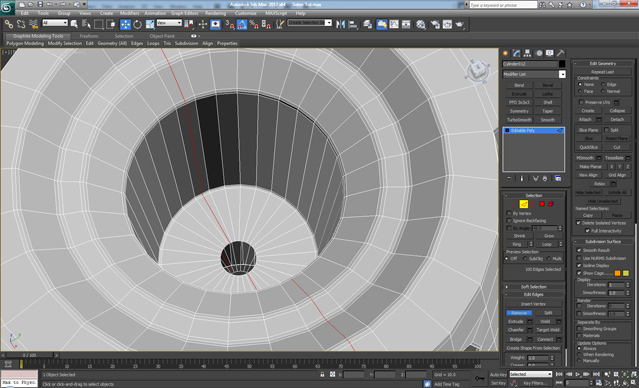Open the Graph Editors menu
Screen dimensions: 639x388
pos(184,13)
